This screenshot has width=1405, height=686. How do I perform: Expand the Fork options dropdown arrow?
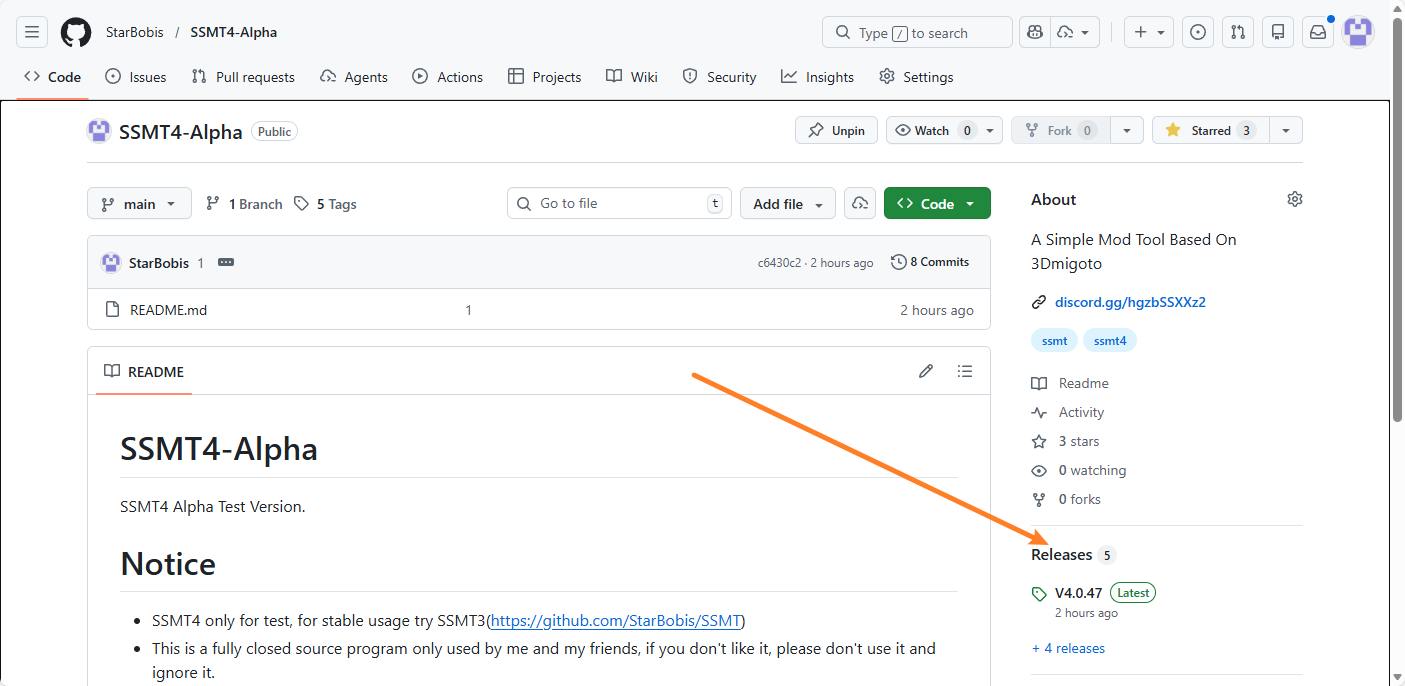[x=1127, y=130]
